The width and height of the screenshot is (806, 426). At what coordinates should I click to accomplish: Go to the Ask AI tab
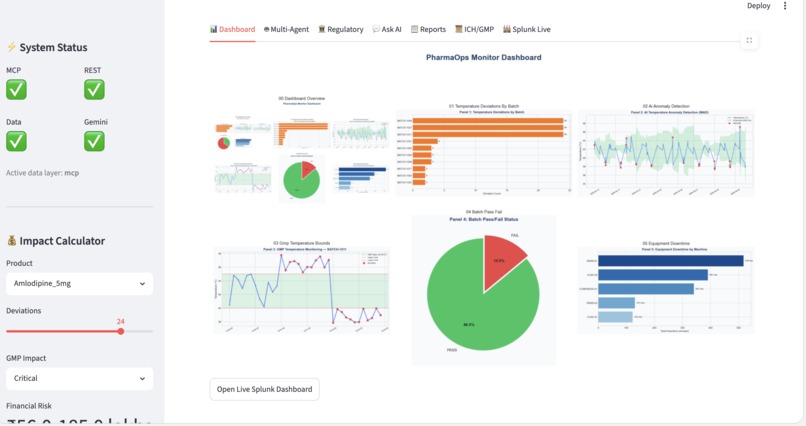tap(387, 29)
